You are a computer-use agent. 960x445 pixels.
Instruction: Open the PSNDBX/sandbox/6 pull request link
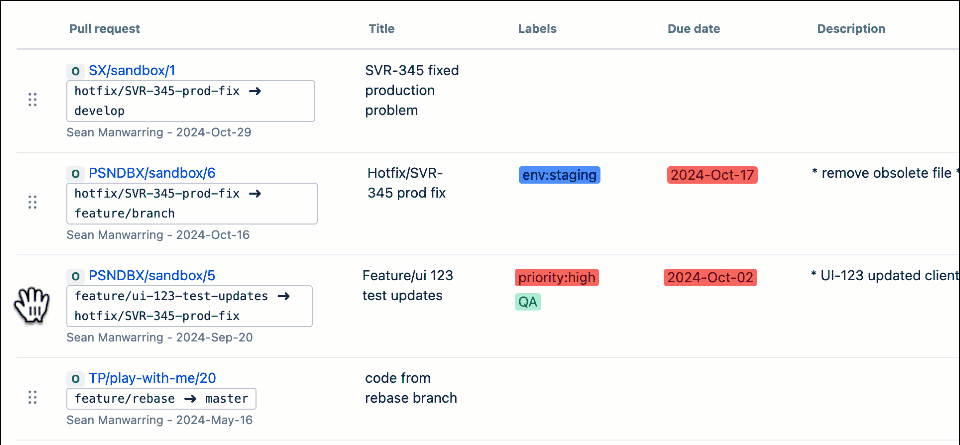coord(152,173)
